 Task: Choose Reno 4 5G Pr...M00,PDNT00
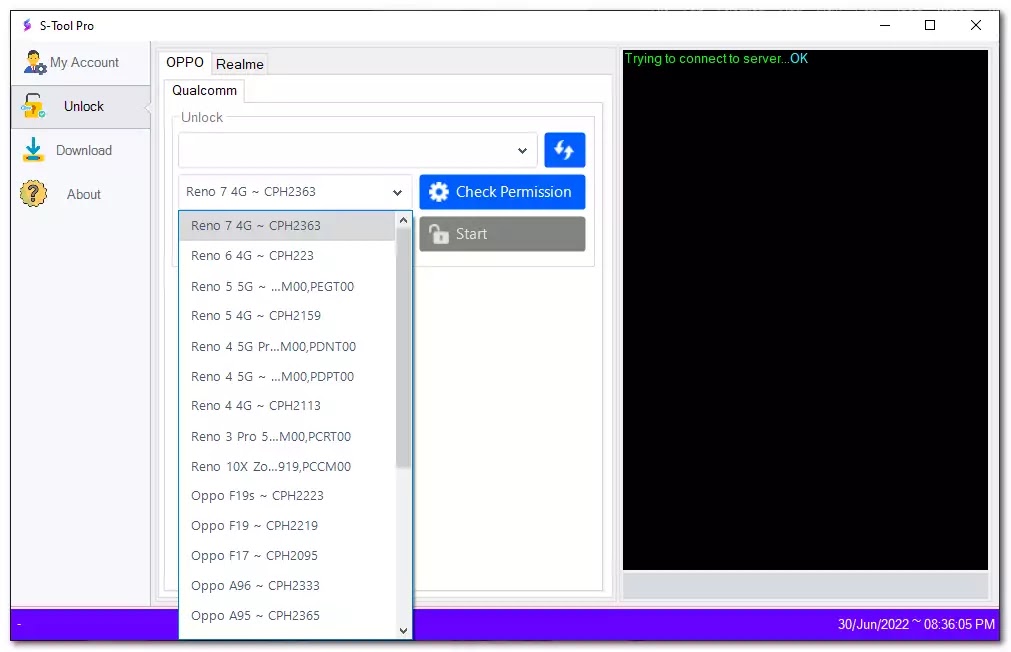point(288,346)
